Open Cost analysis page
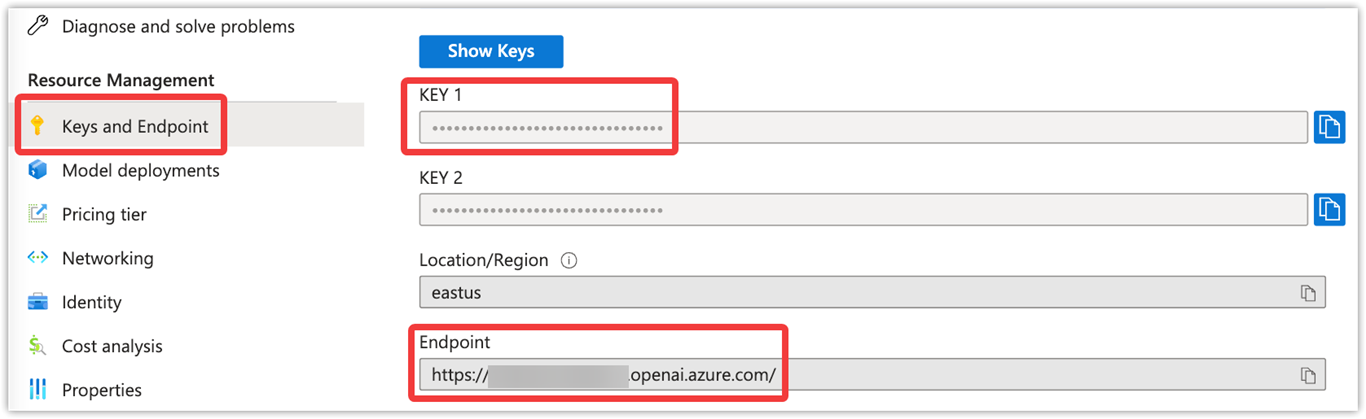This screenshot has height=419, width=1366. click(112, 346)
